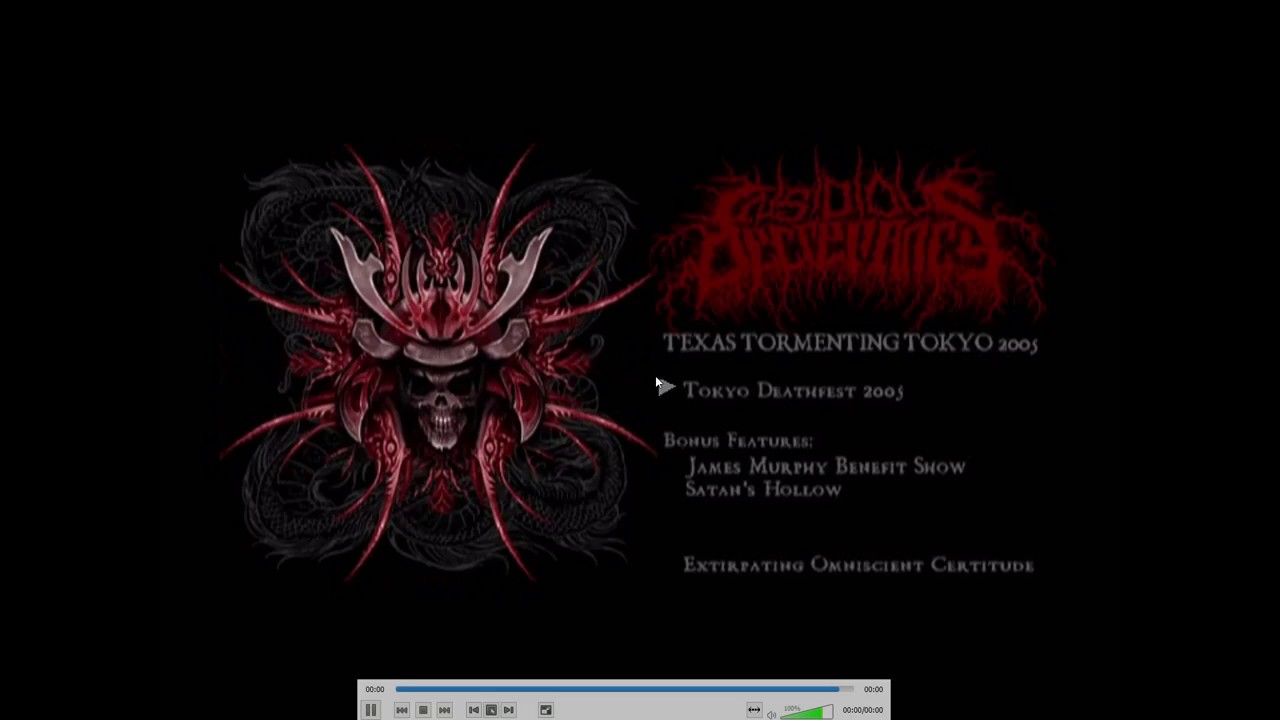Toggle the stretch/aspect arrows icon
Image resolution: width=1280 pixels, height=720 pixels.
[754, 710]
